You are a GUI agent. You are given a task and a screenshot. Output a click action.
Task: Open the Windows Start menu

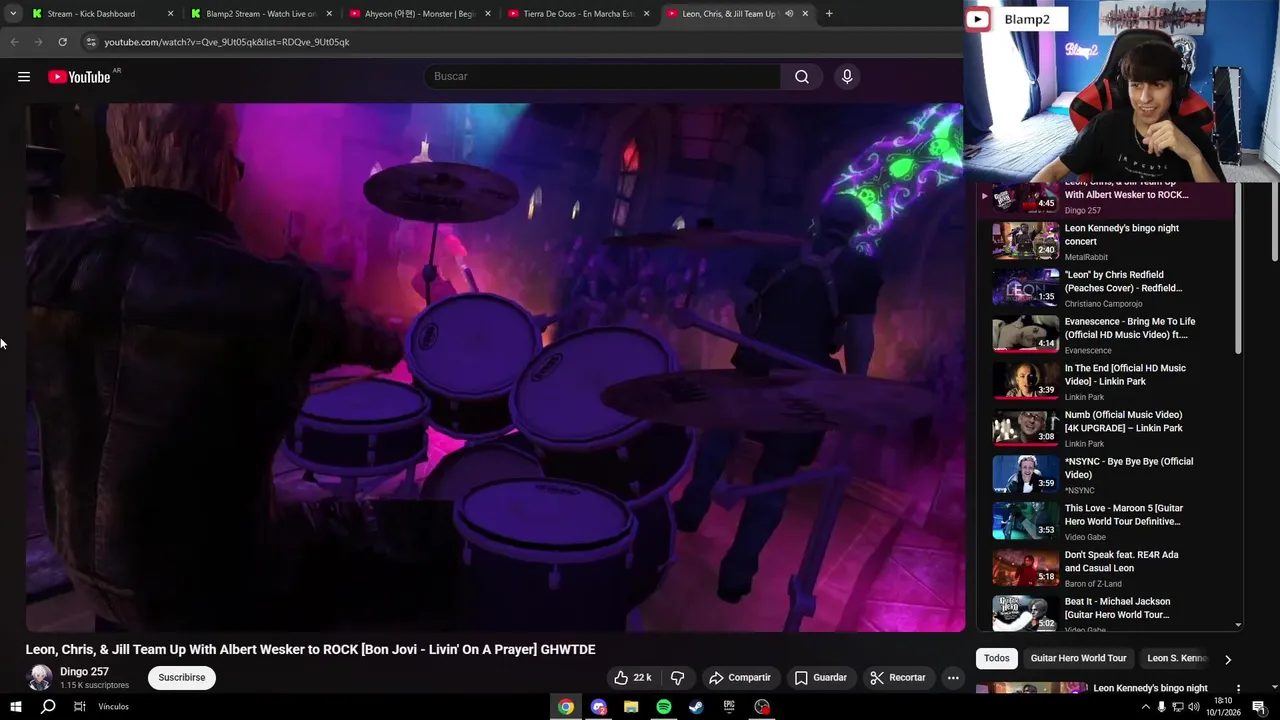tap(15, 707)
